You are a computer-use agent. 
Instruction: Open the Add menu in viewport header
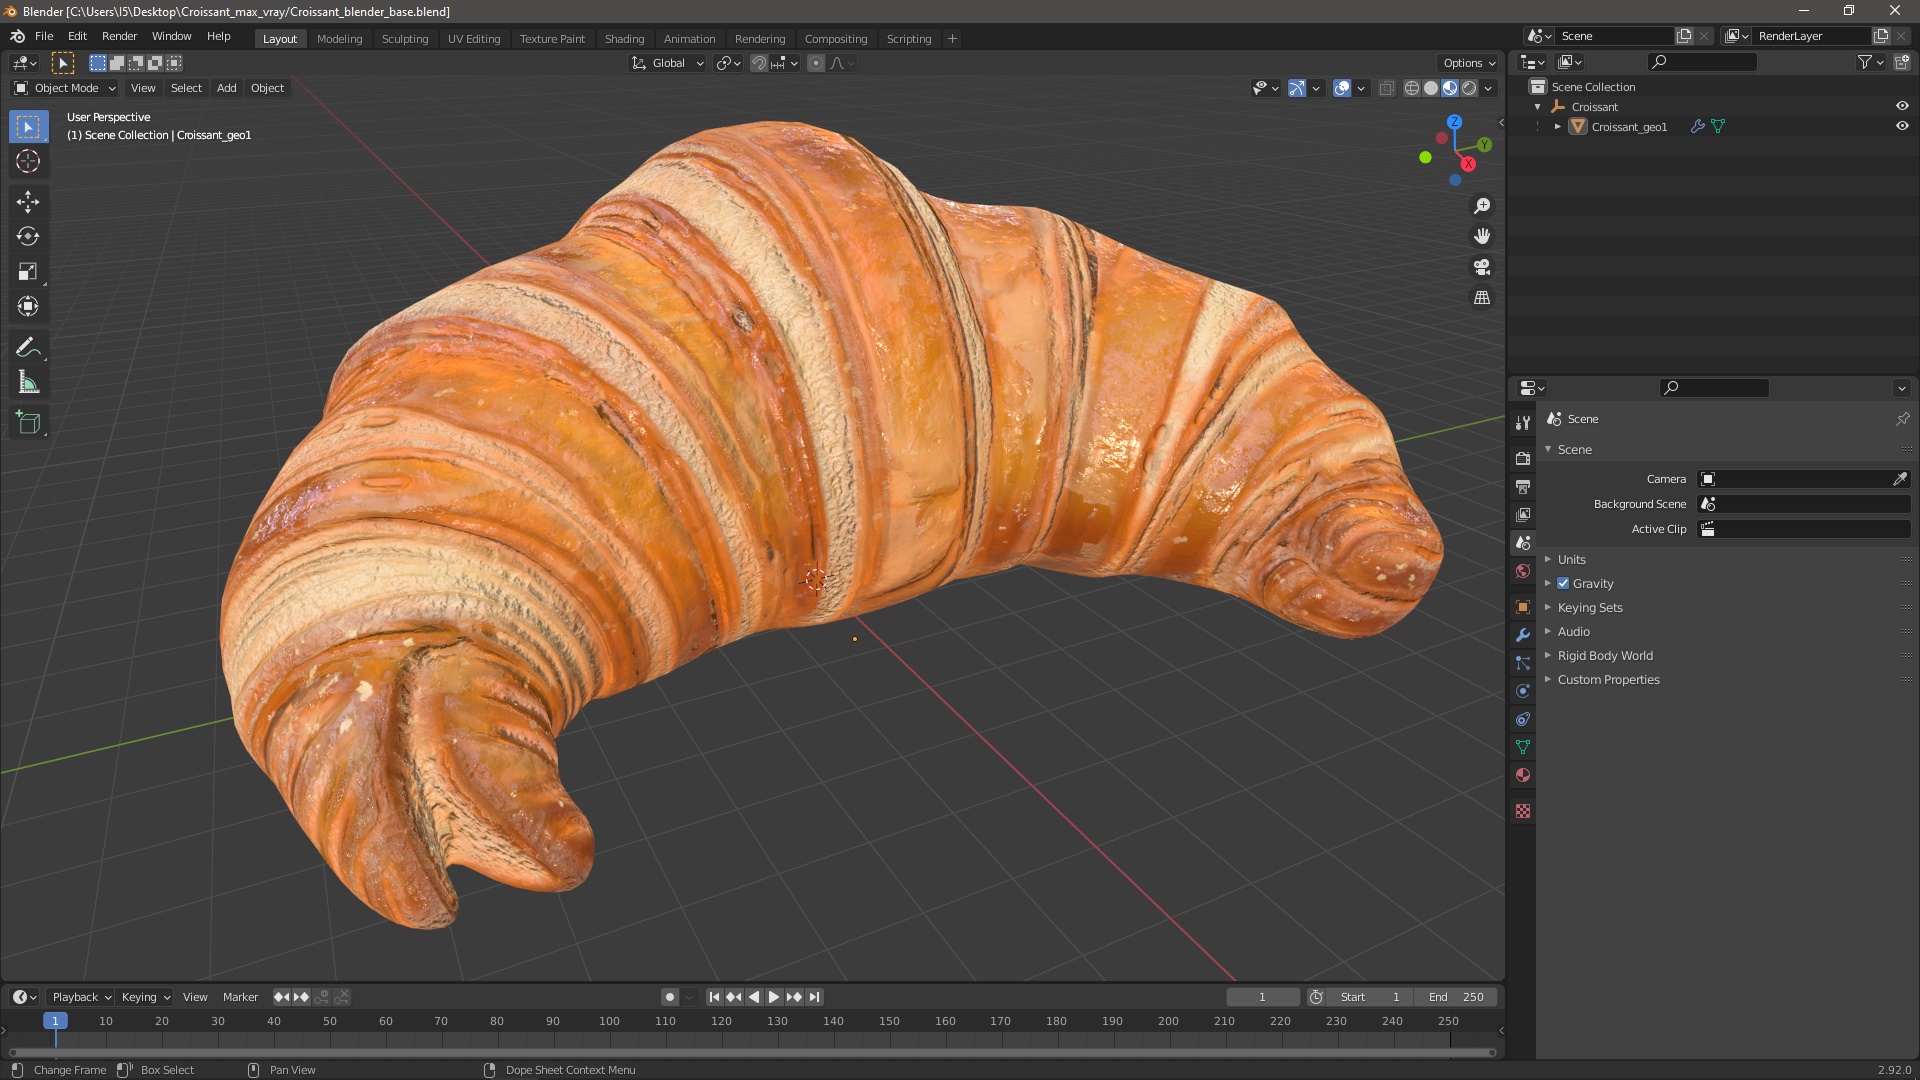coord(227,88)
